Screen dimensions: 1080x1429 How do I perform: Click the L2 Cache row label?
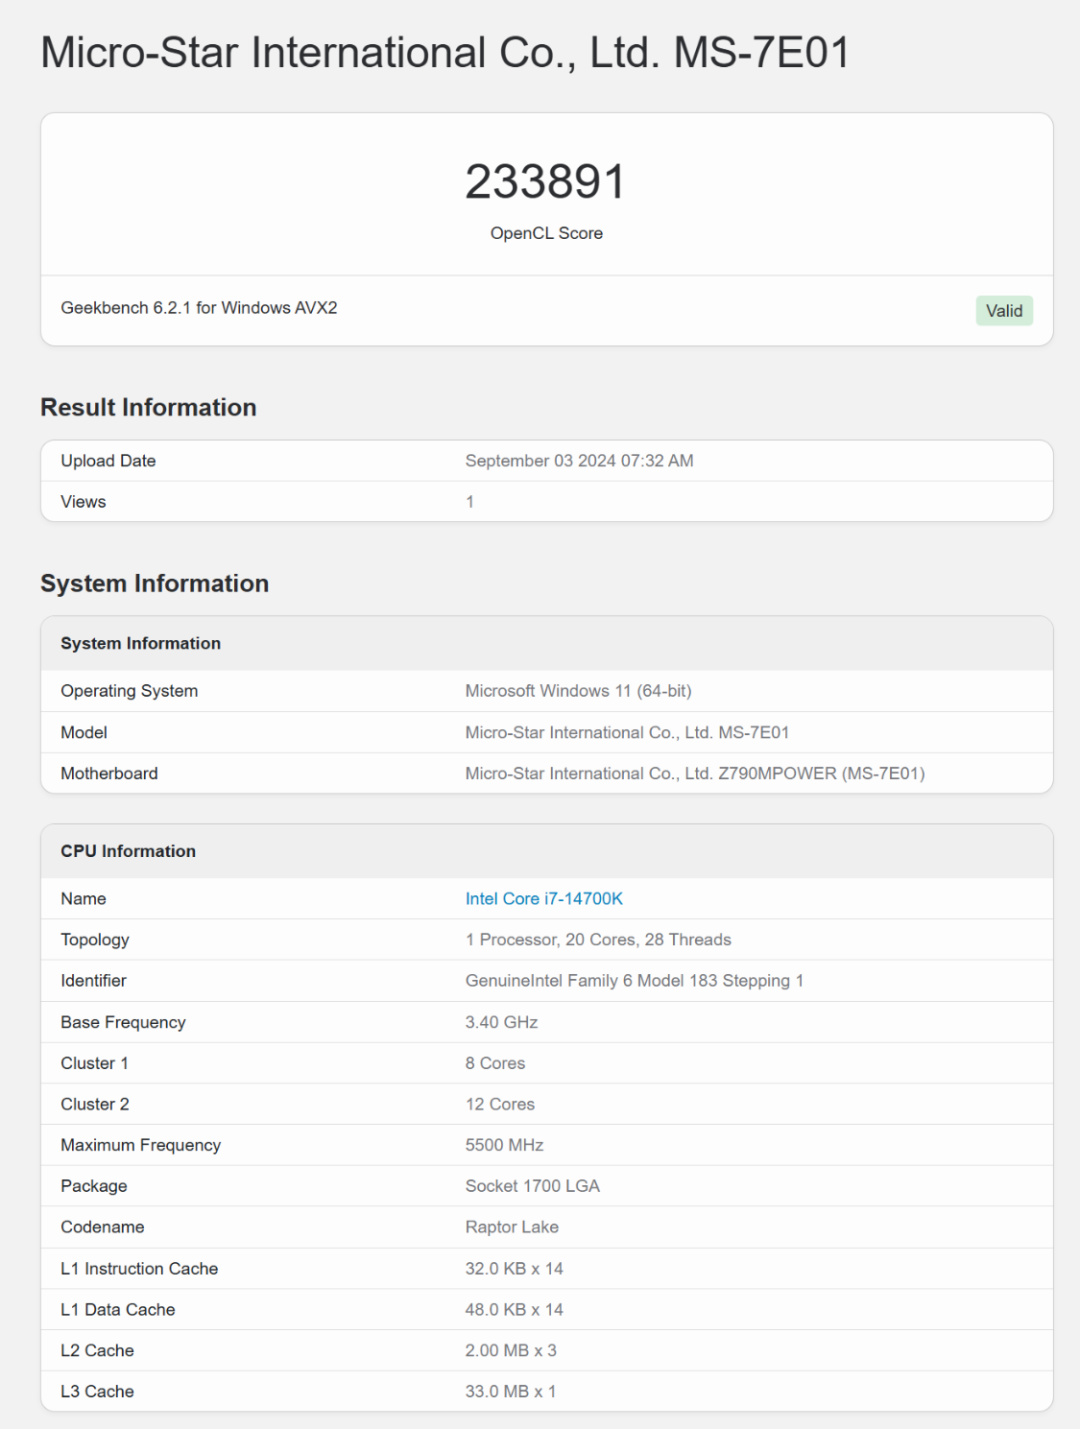(97, 1351)
